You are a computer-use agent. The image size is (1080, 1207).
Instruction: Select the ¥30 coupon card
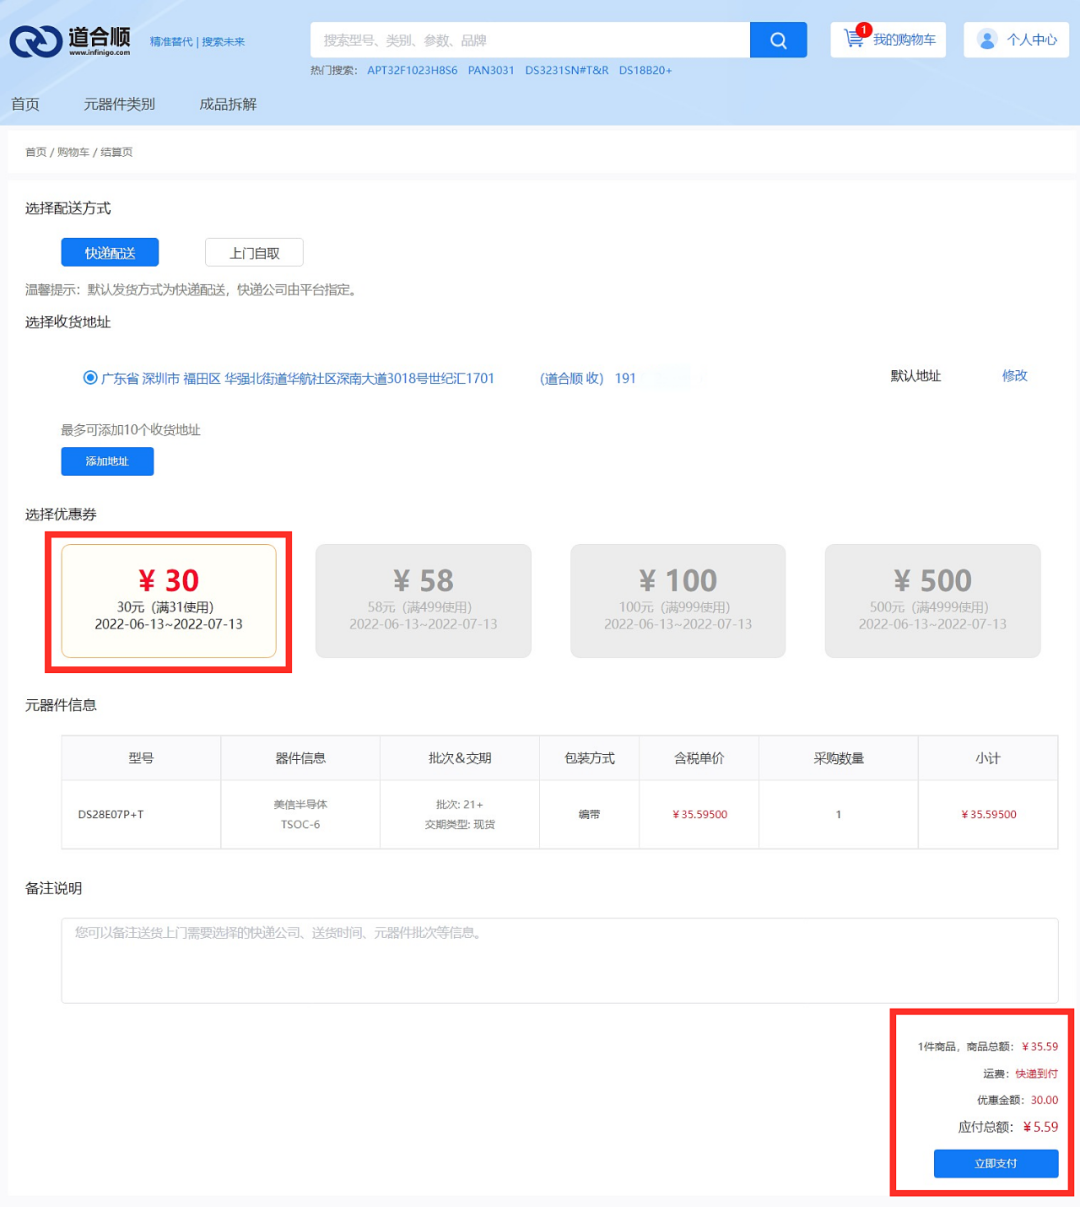click(168, 600)
